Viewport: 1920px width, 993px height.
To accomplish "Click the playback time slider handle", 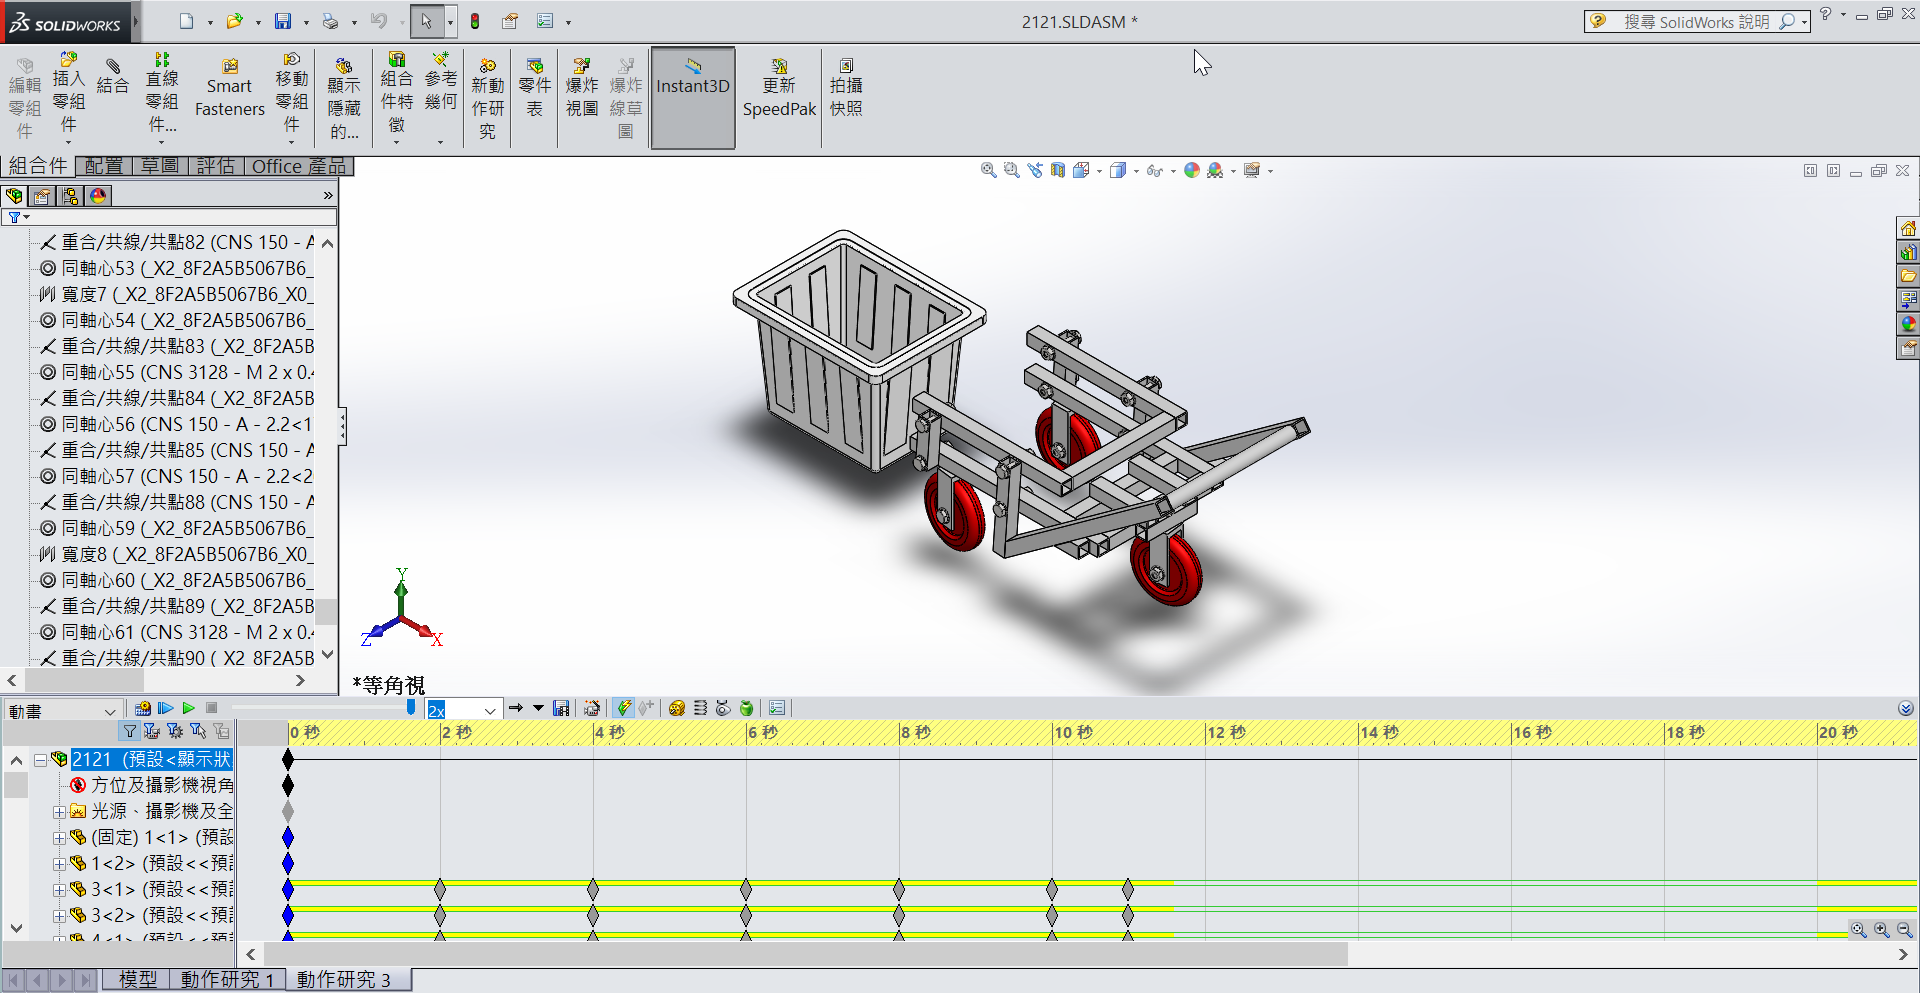I will [x=411, y=707].
